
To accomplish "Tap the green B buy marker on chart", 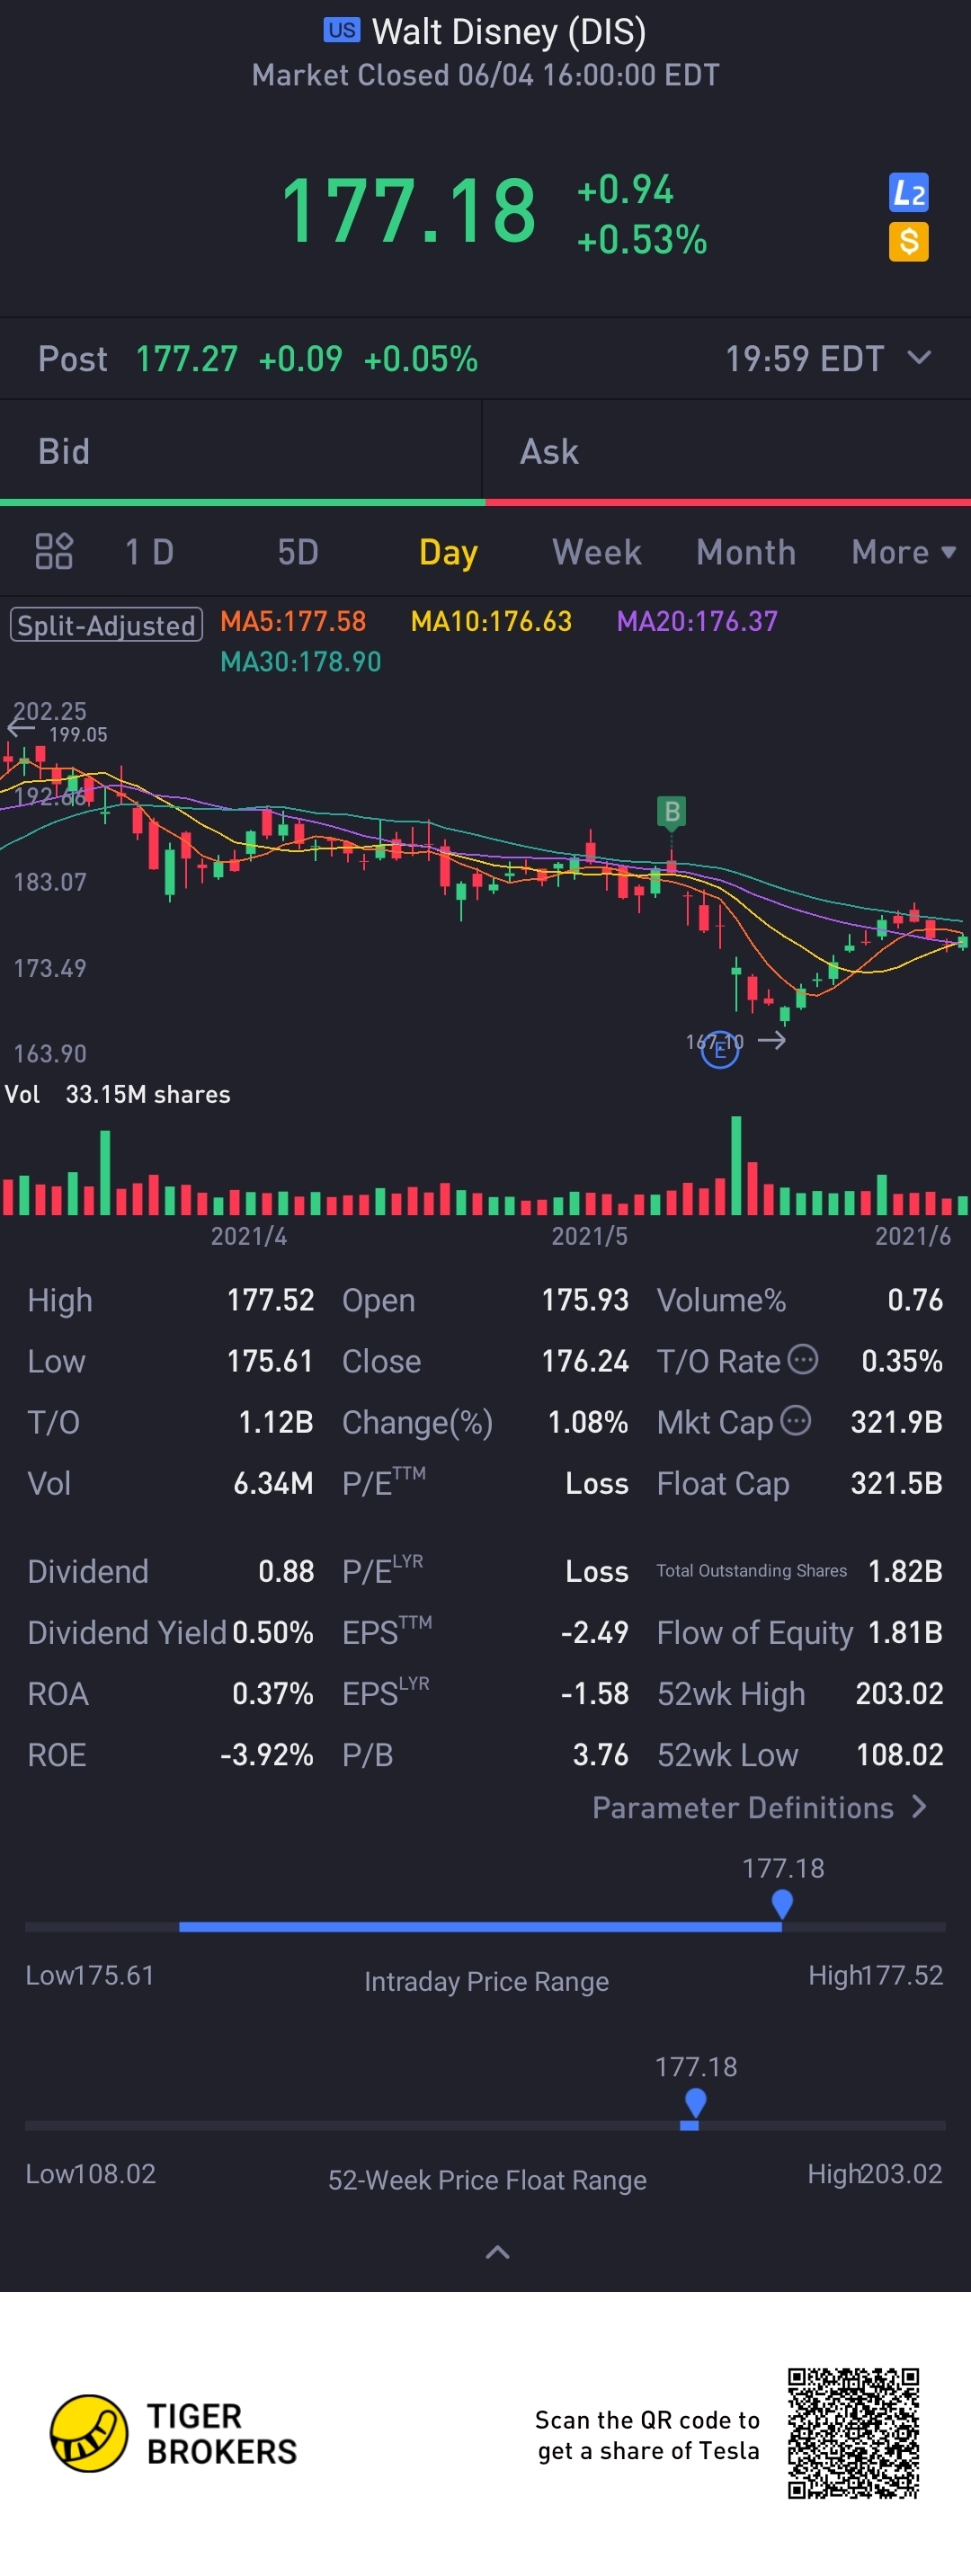I will pyautogui.click(x=672, y=812).
